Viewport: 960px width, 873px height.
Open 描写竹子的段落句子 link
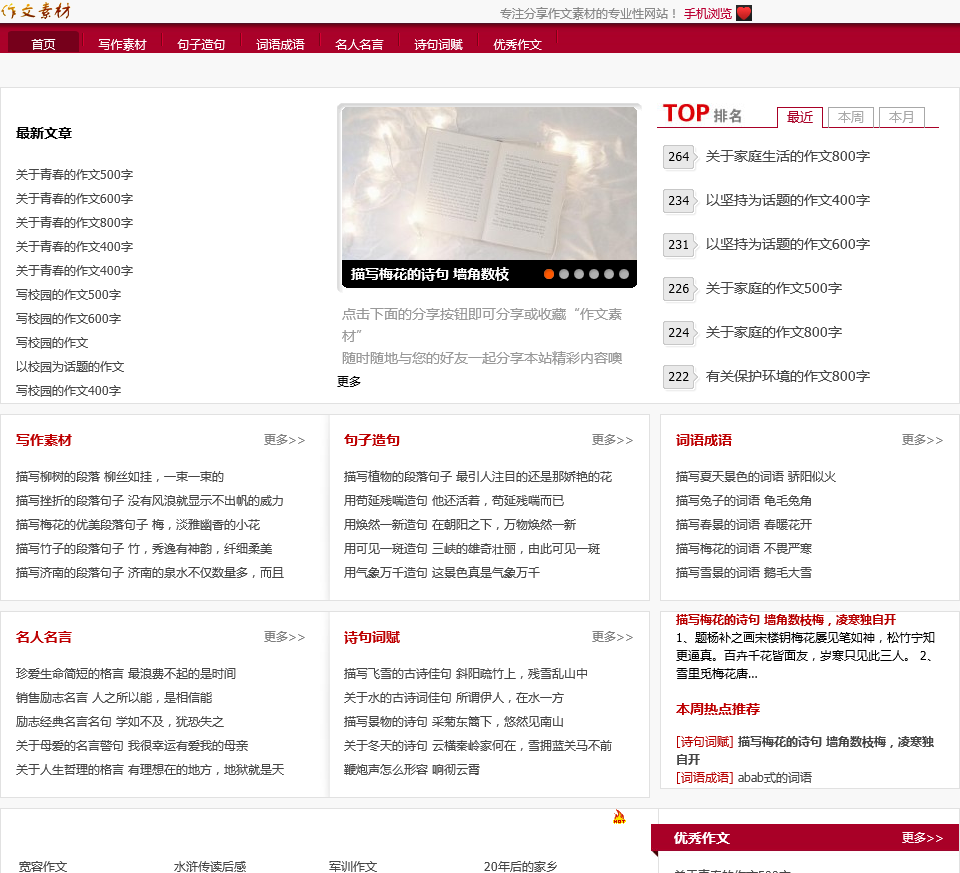pyautogui.click(x=144, y=549)
